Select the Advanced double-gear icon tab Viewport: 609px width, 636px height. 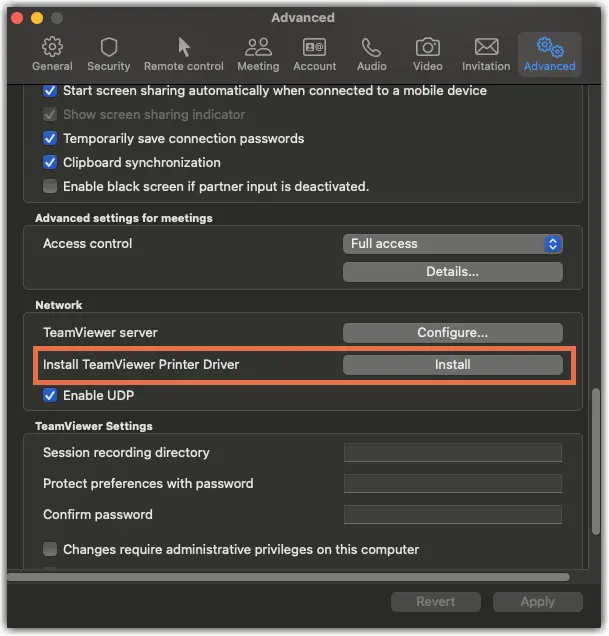pos(550,54)
